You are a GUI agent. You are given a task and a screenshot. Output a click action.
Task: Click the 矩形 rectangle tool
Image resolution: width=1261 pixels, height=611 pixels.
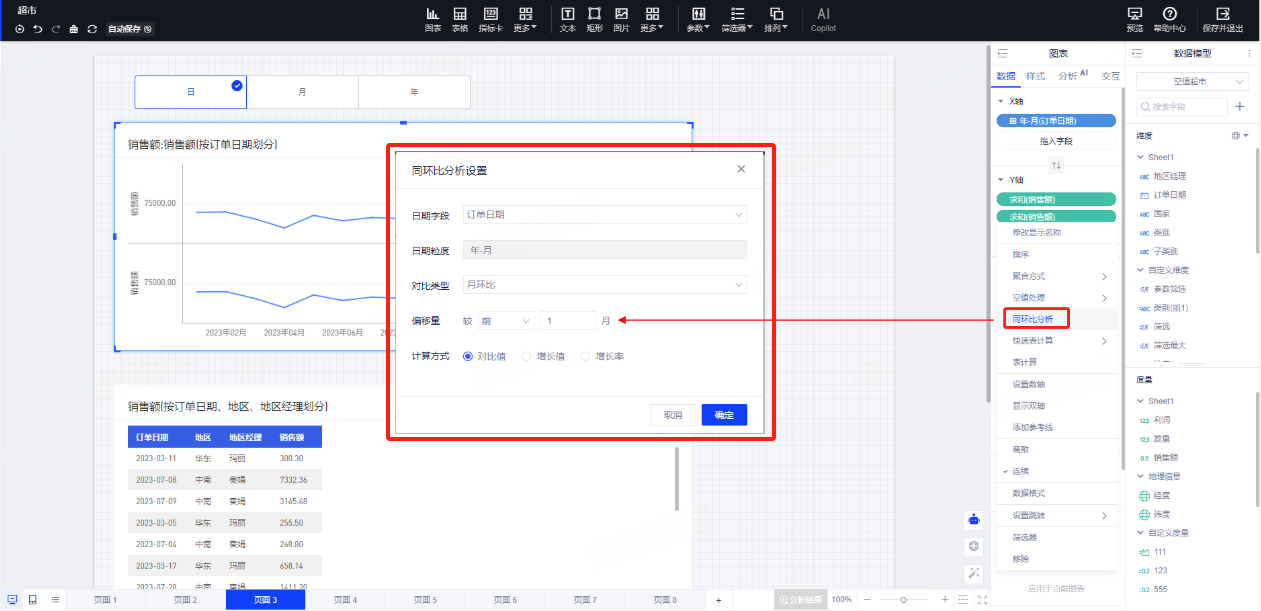594,19
